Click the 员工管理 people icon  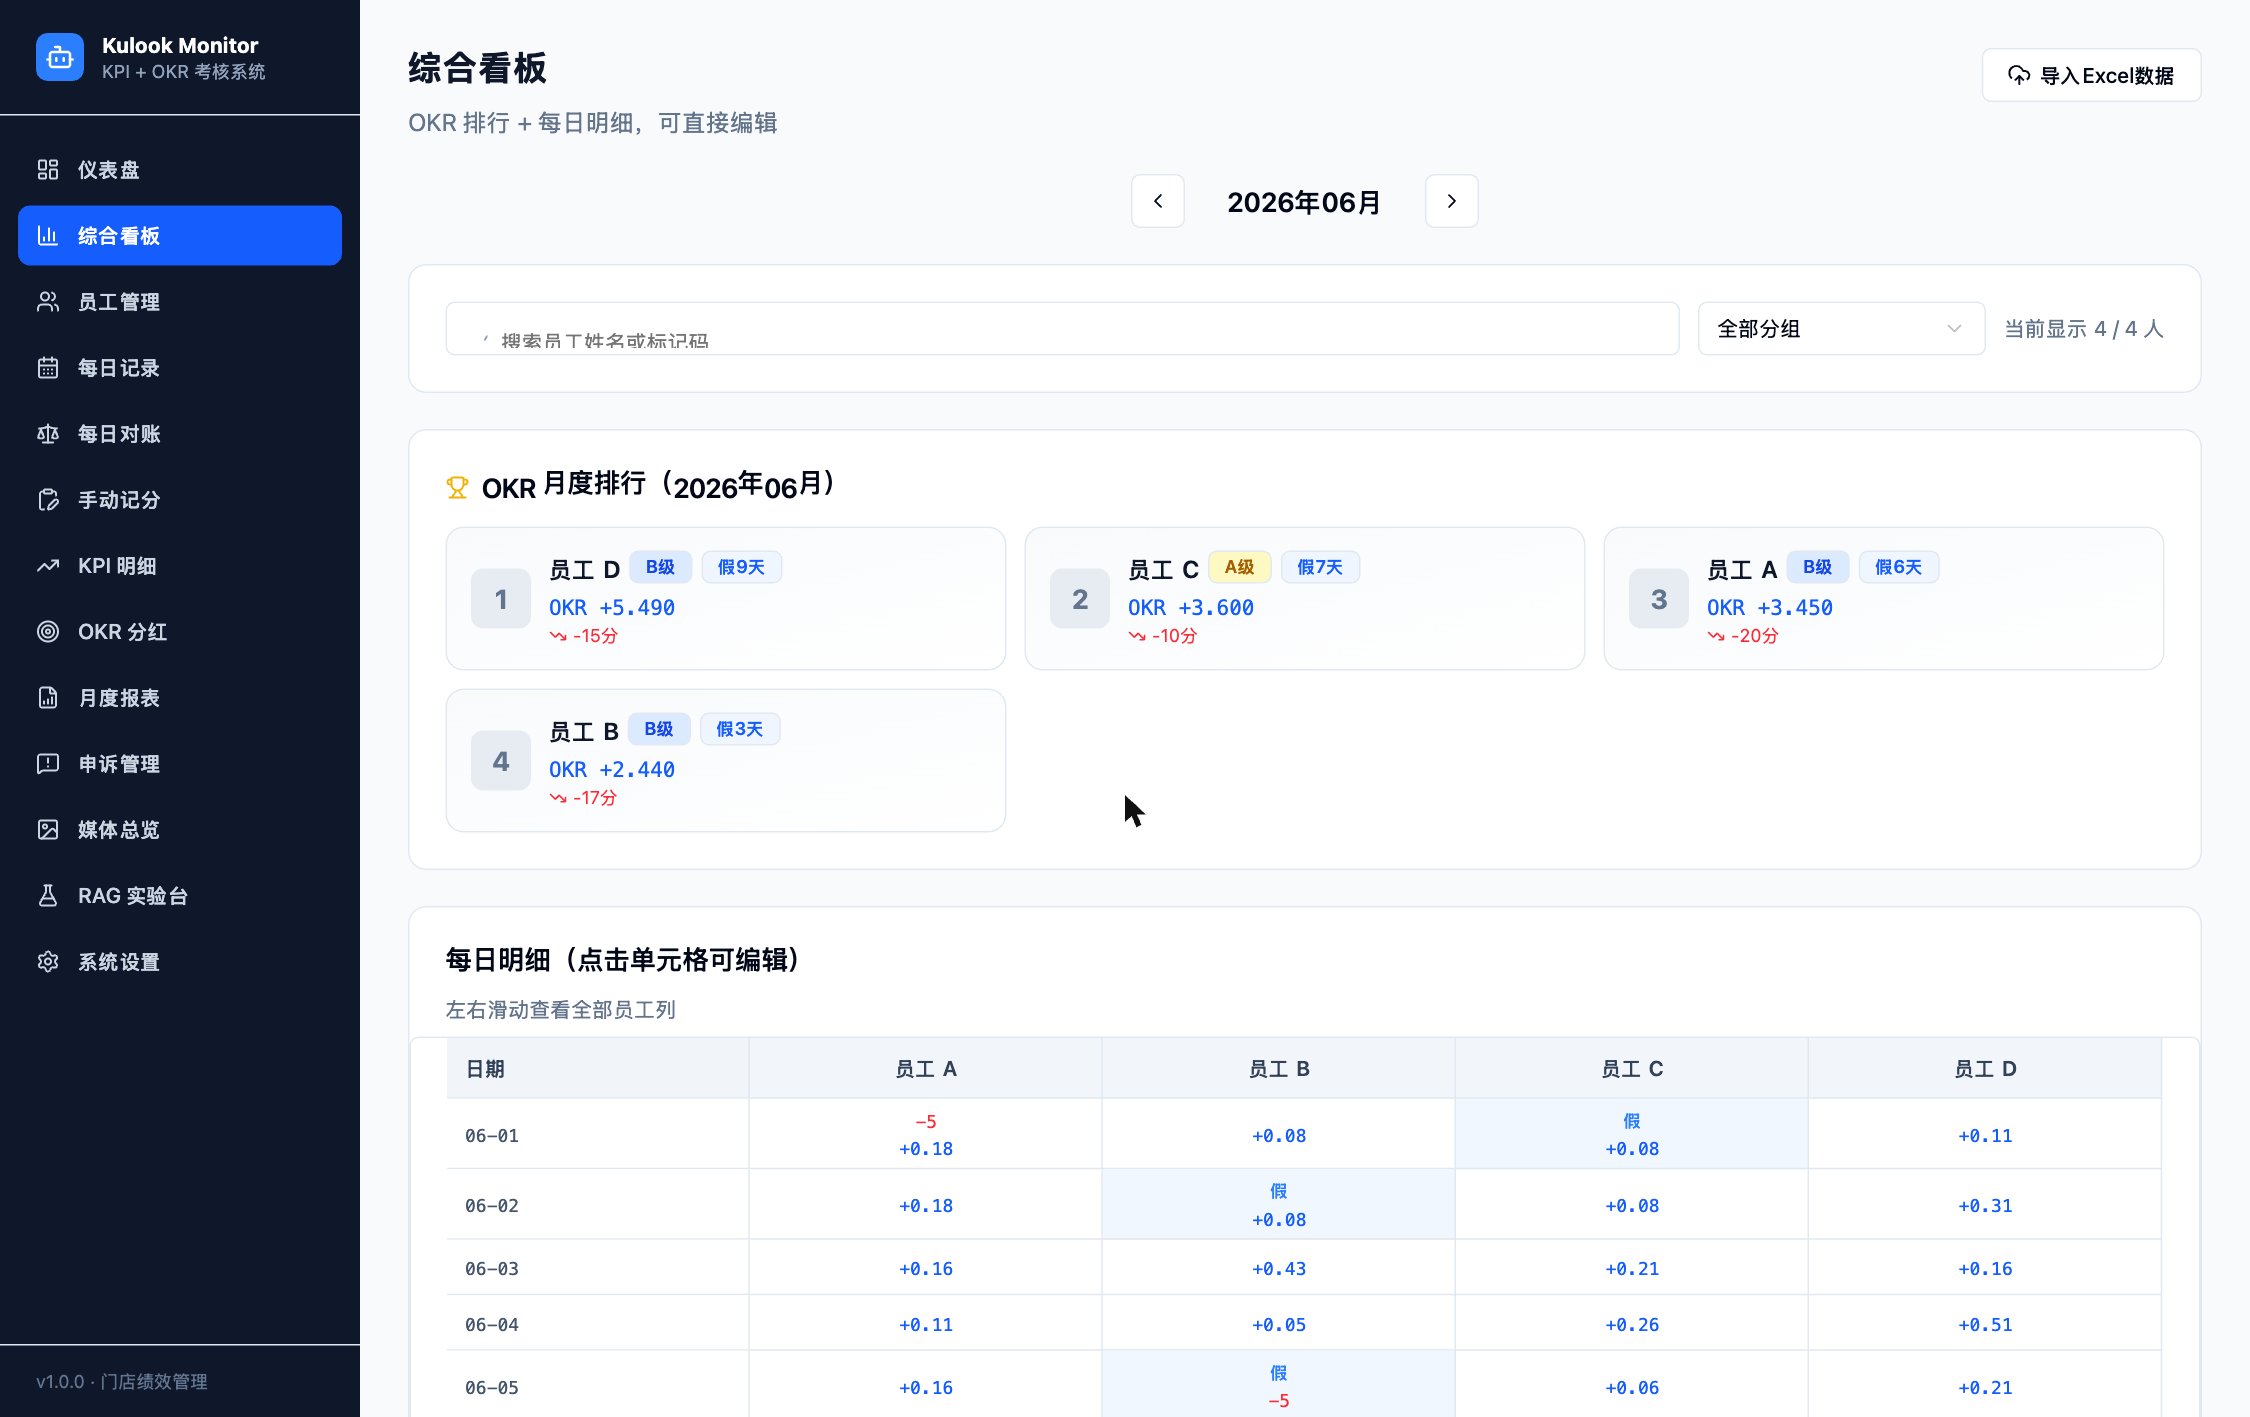click(x=48, y=301)
